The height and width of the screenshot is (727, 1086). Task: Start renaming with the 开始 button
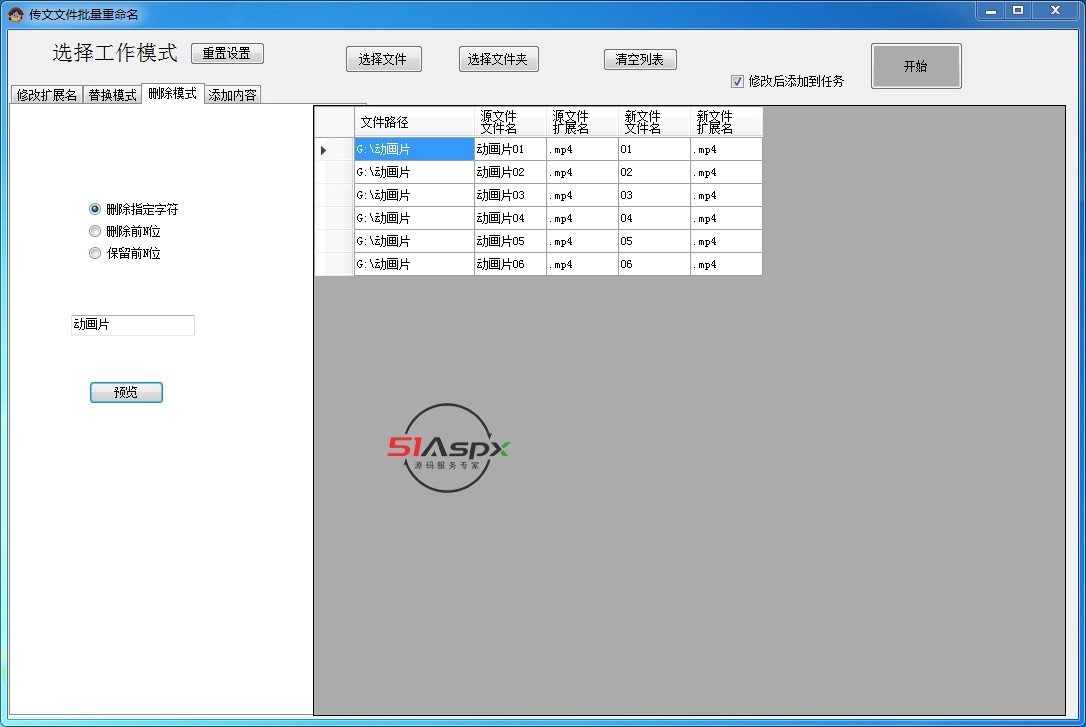[x=916, y=66]
